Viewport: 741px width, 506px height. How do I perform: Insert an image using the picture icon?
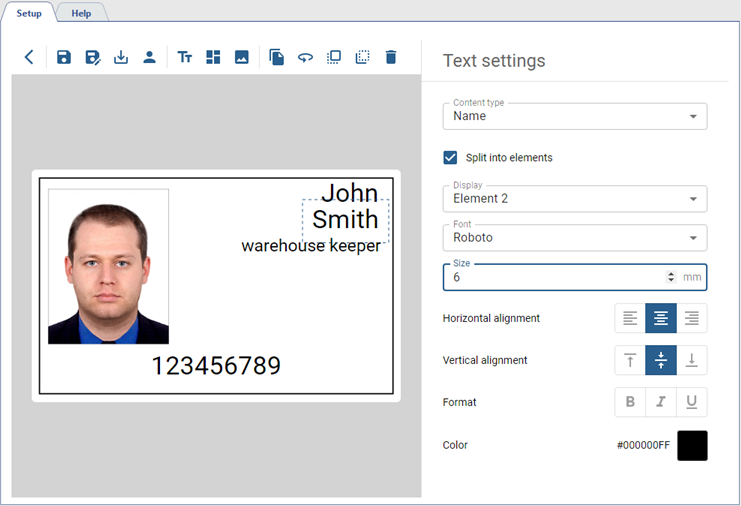click(x=242, y=57)
